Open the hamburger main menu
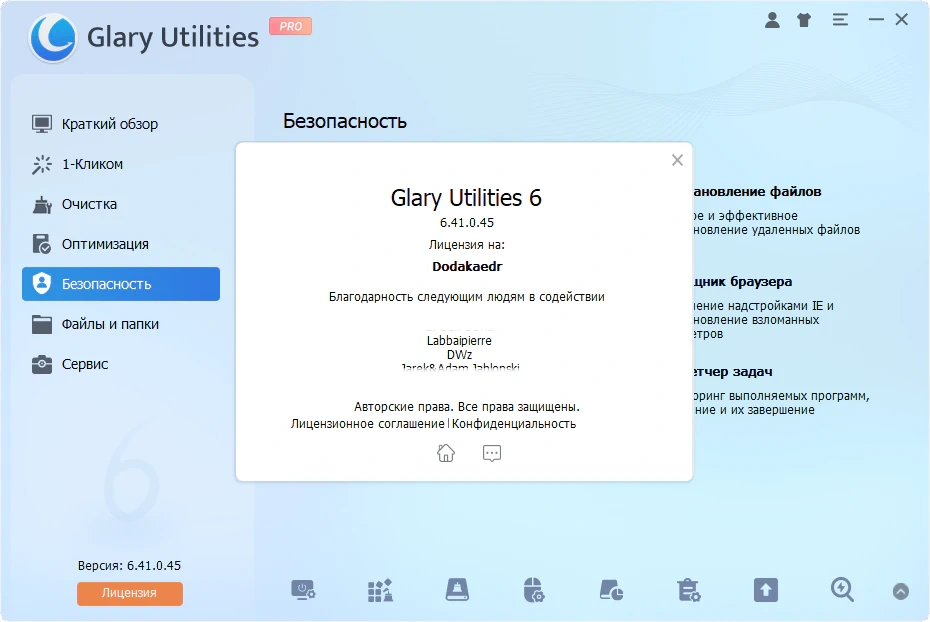The image size is (930, 622). pyautogui.click(x=840, y=20)
